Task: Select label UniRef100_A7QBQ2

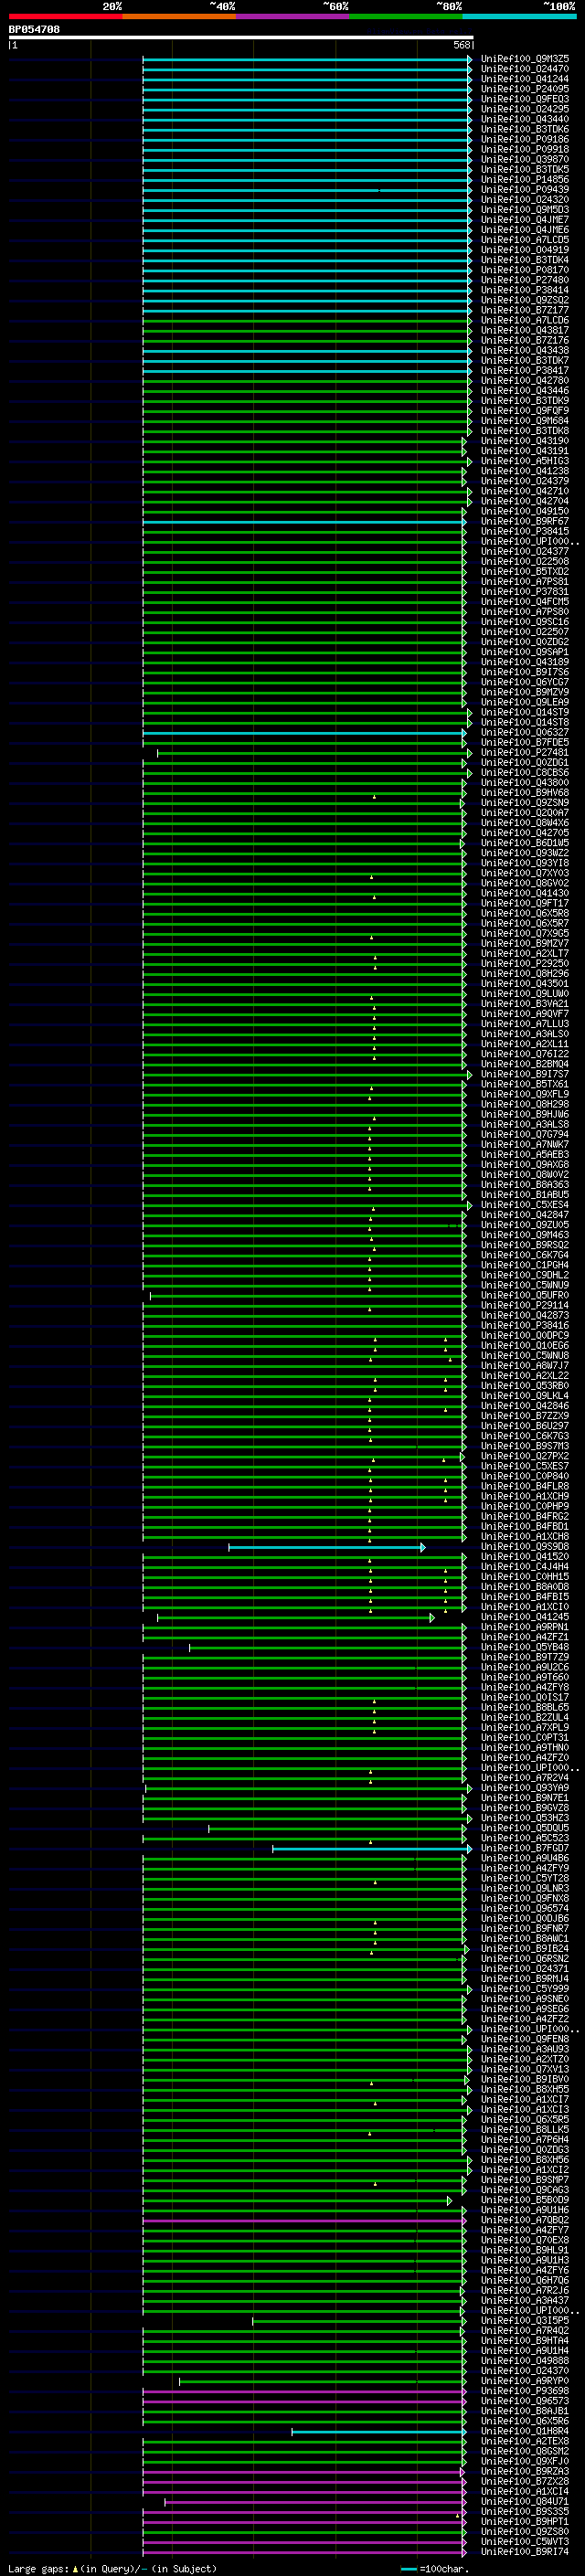Action: (525, 2219)
